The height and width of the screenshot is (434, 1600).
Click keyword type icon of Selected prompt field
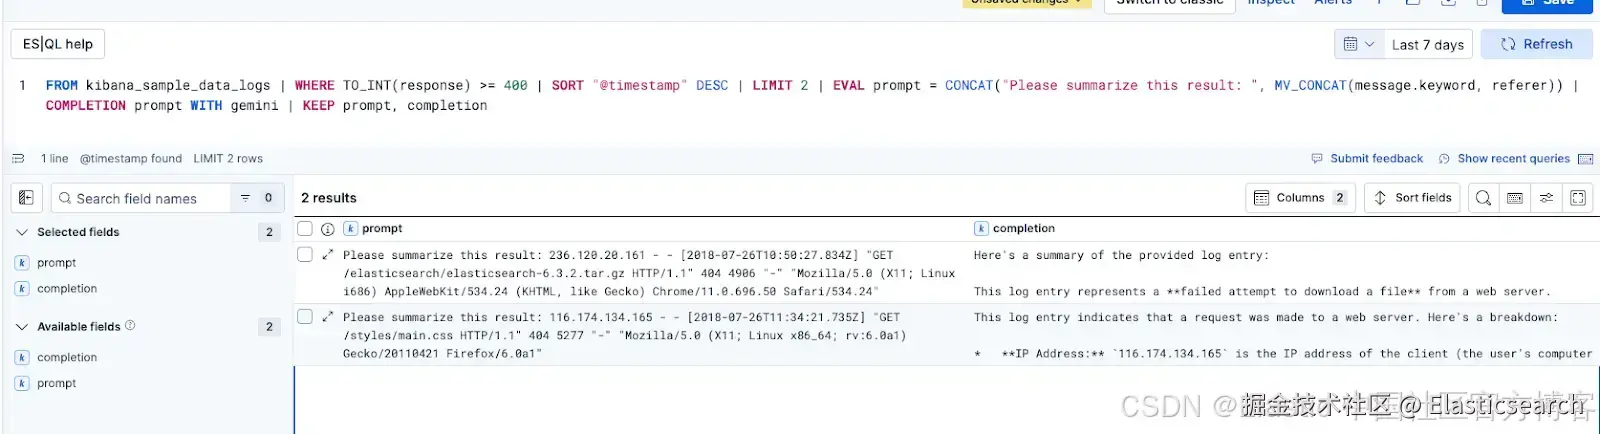[x=22, y=263]
